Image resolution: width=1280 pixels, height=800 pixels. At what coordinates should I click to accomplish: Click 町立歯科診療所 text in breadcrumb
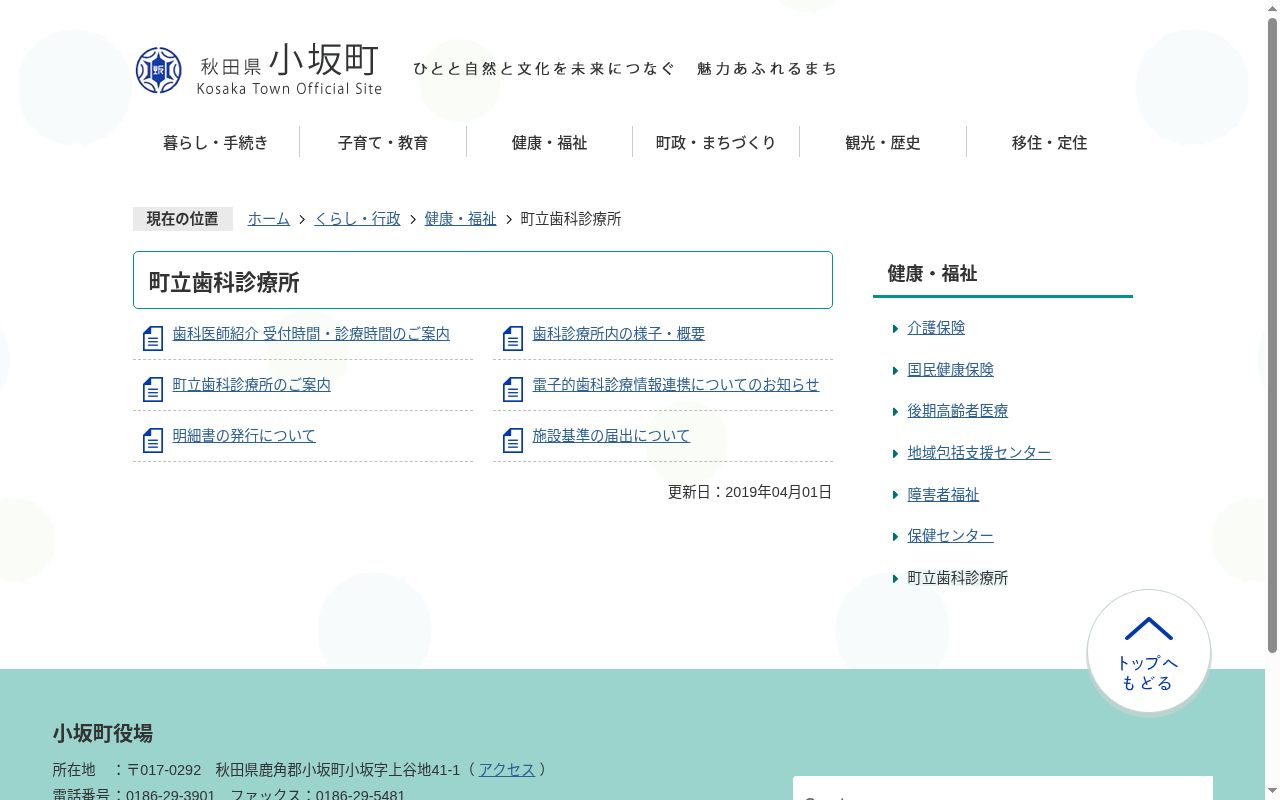571,219
